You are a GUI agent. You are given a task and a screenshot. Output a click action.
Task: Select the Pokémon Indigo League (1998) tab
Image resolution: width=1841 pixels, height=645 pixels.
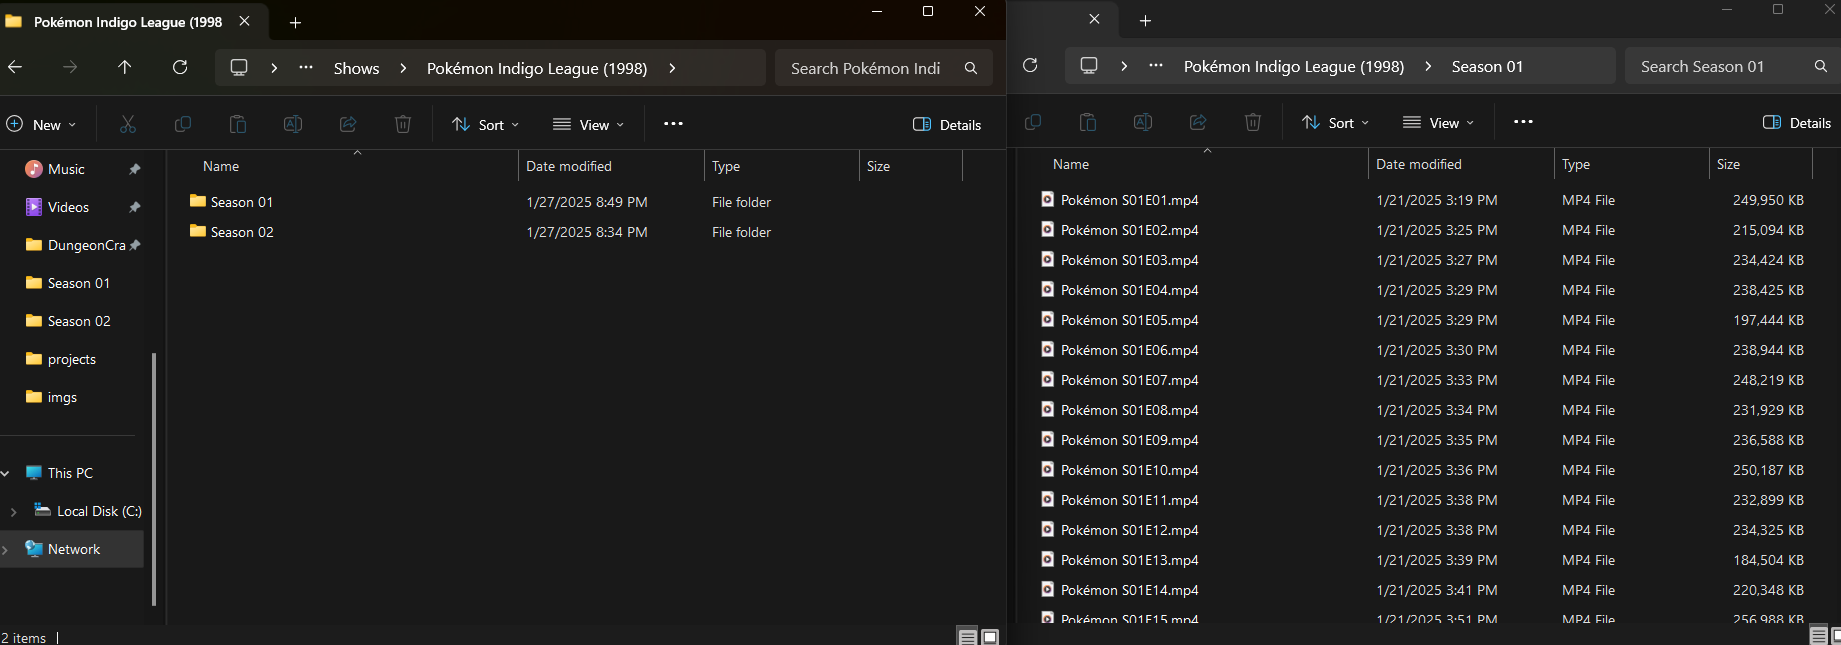128,21
